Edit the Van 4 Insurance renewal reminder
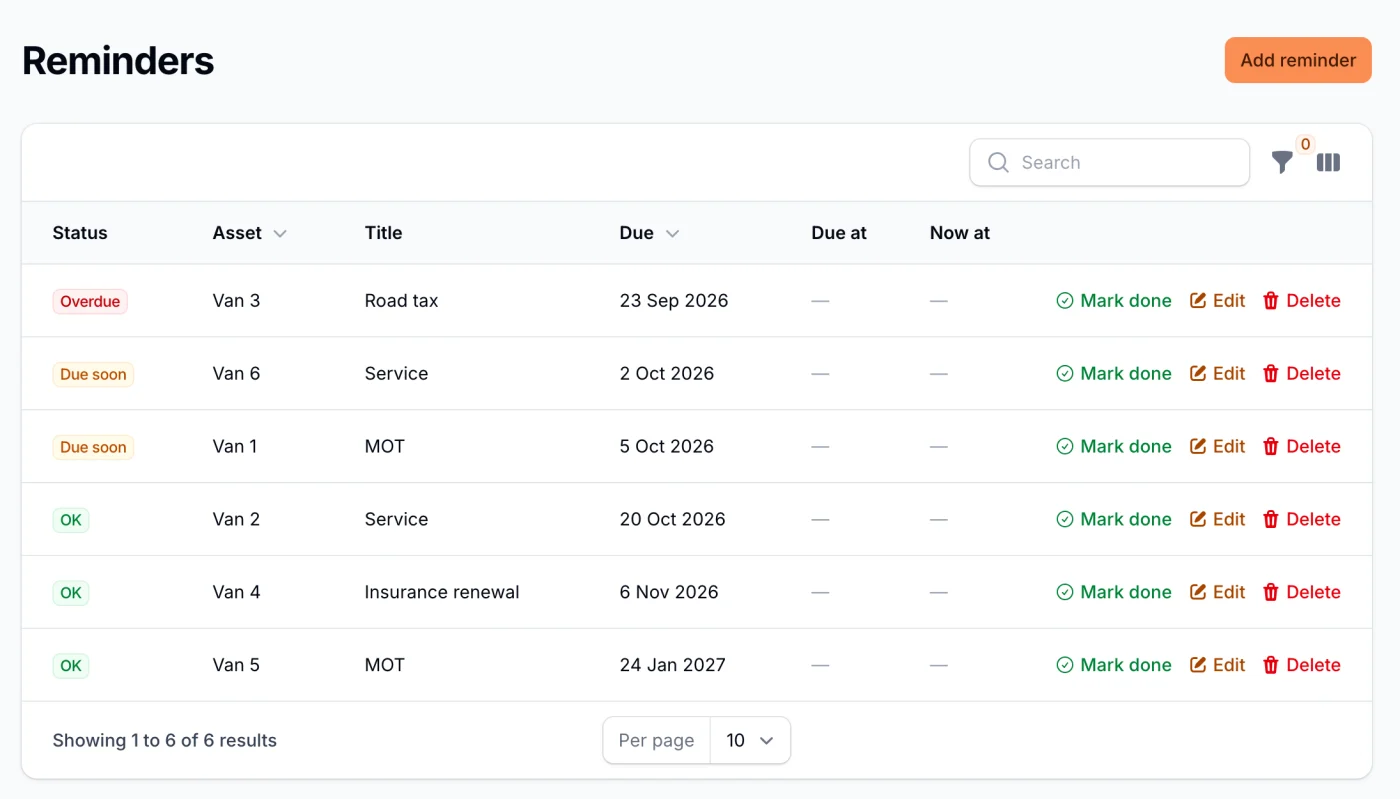The width and height of the screenshot is (1400, 799). click(x=1217, y=593)
